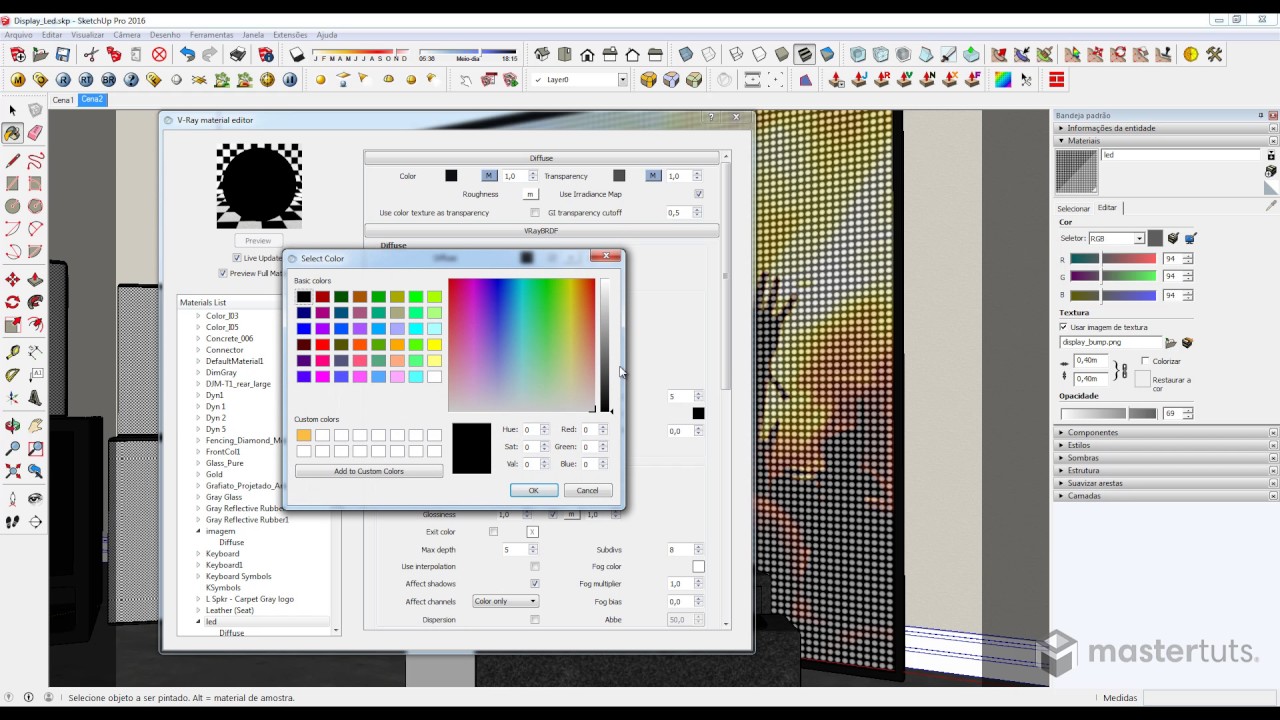This screenshot has width=1280, height=720.
Task: Collapse the led material tree item
Action: coord(198,622)
